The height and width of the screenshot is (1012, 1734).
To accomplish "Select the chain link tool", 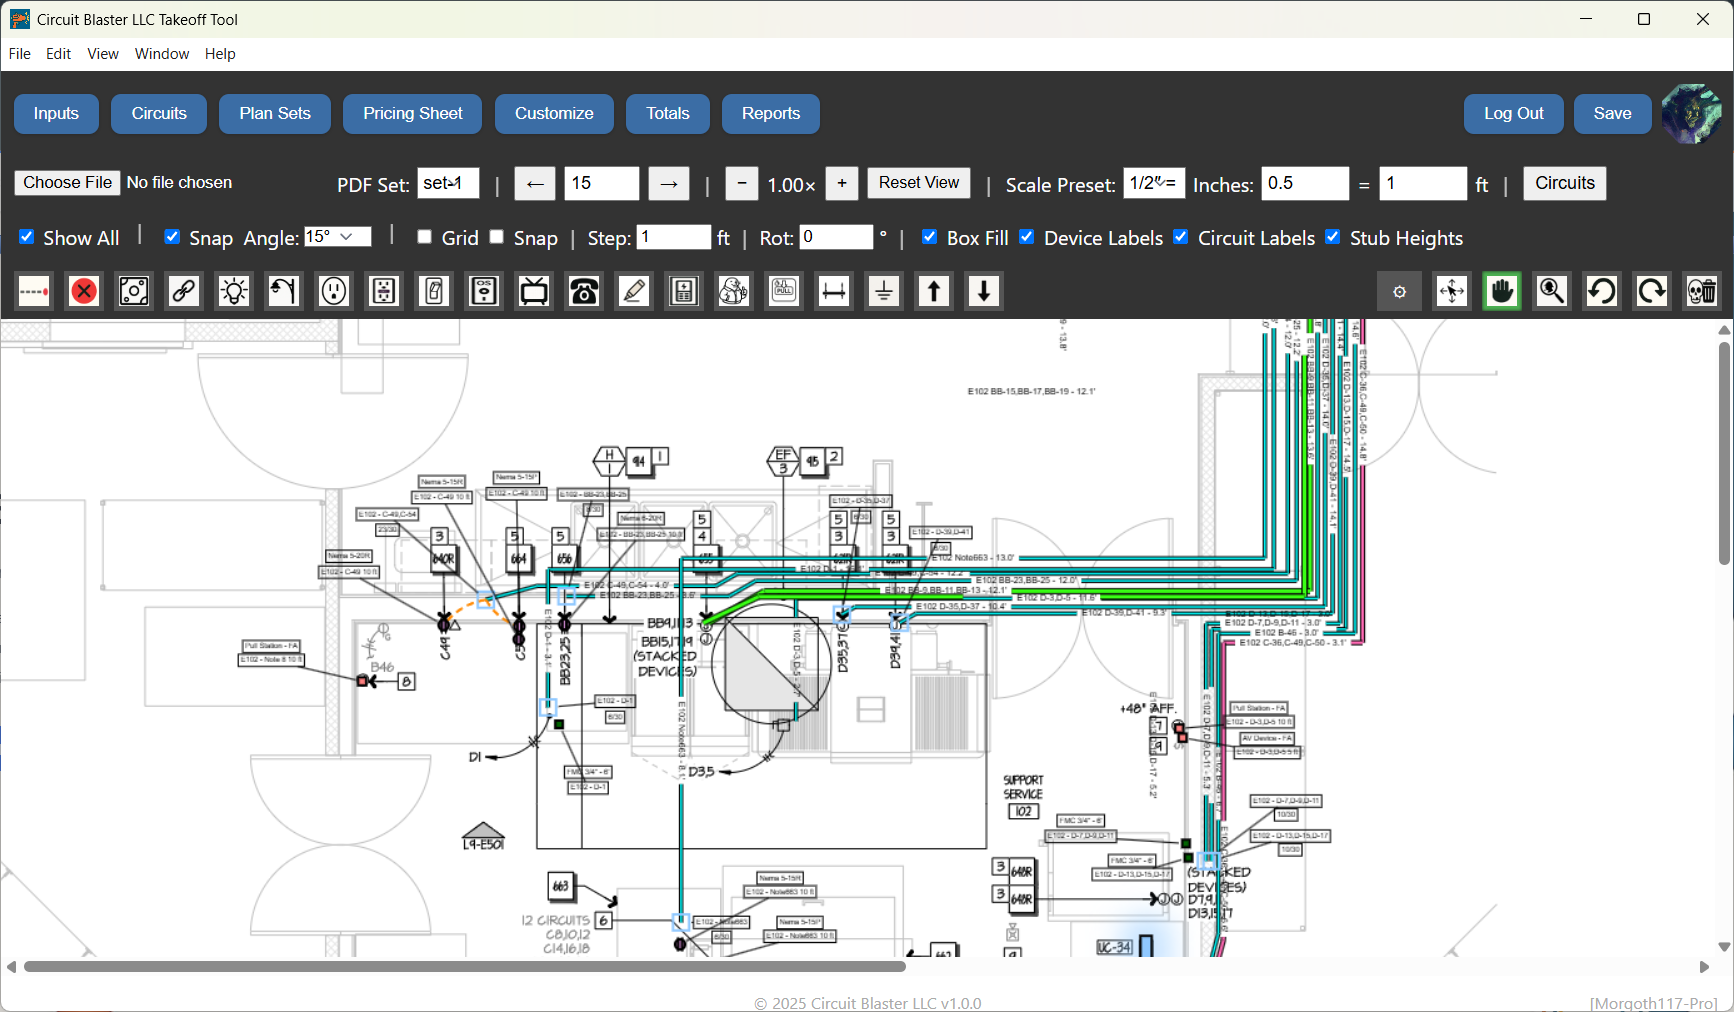I will (x=184, y=291).
